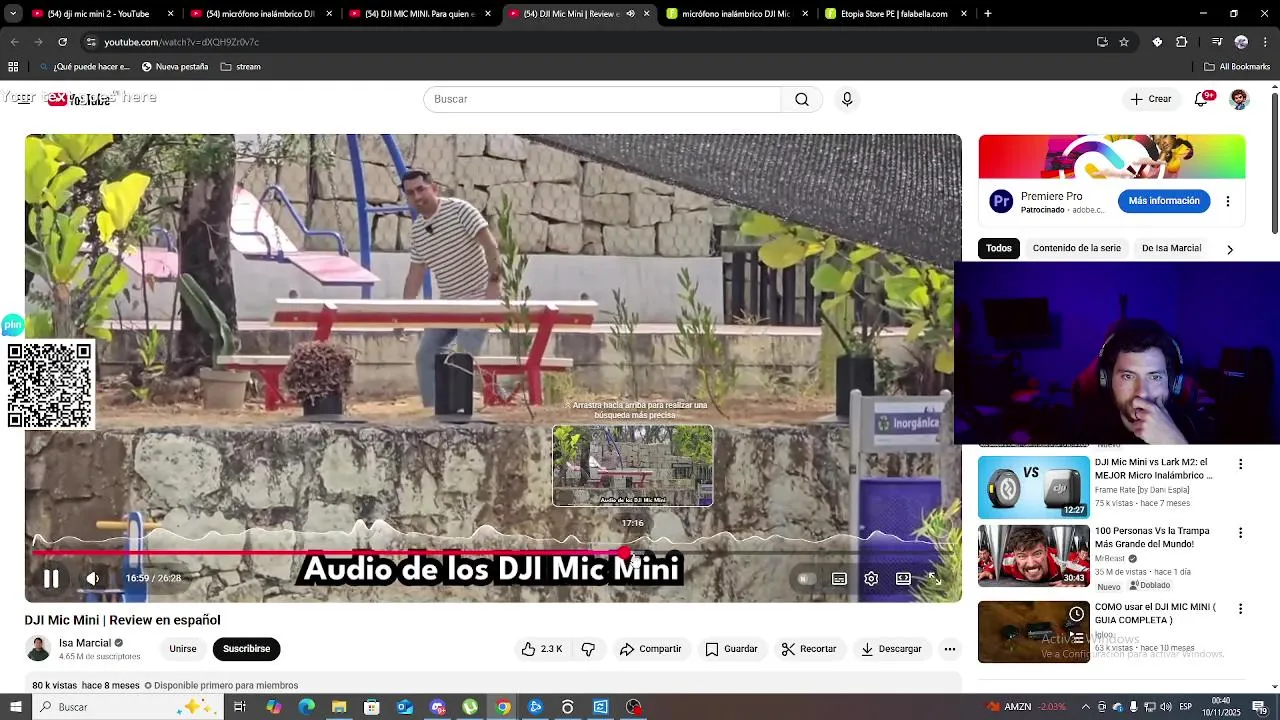Open the Windows Start menu
This screenshot has height=720, width=1280.
(15, 707)
